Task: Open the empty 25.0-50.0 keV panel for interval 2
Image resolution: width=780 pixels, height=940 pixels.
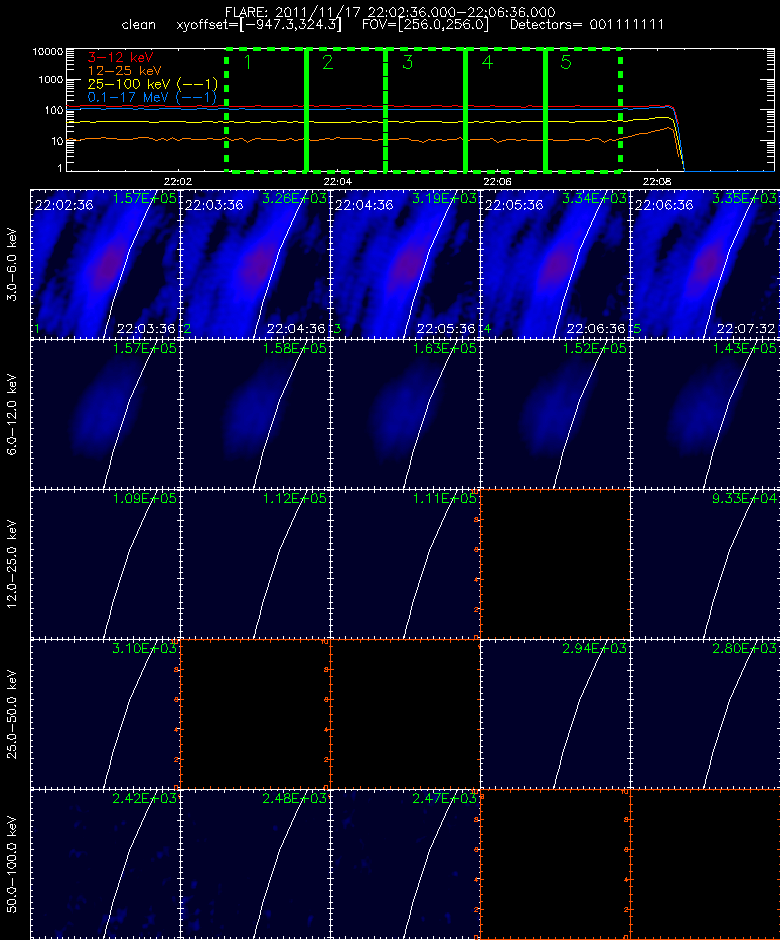Action: click(255, 714)
